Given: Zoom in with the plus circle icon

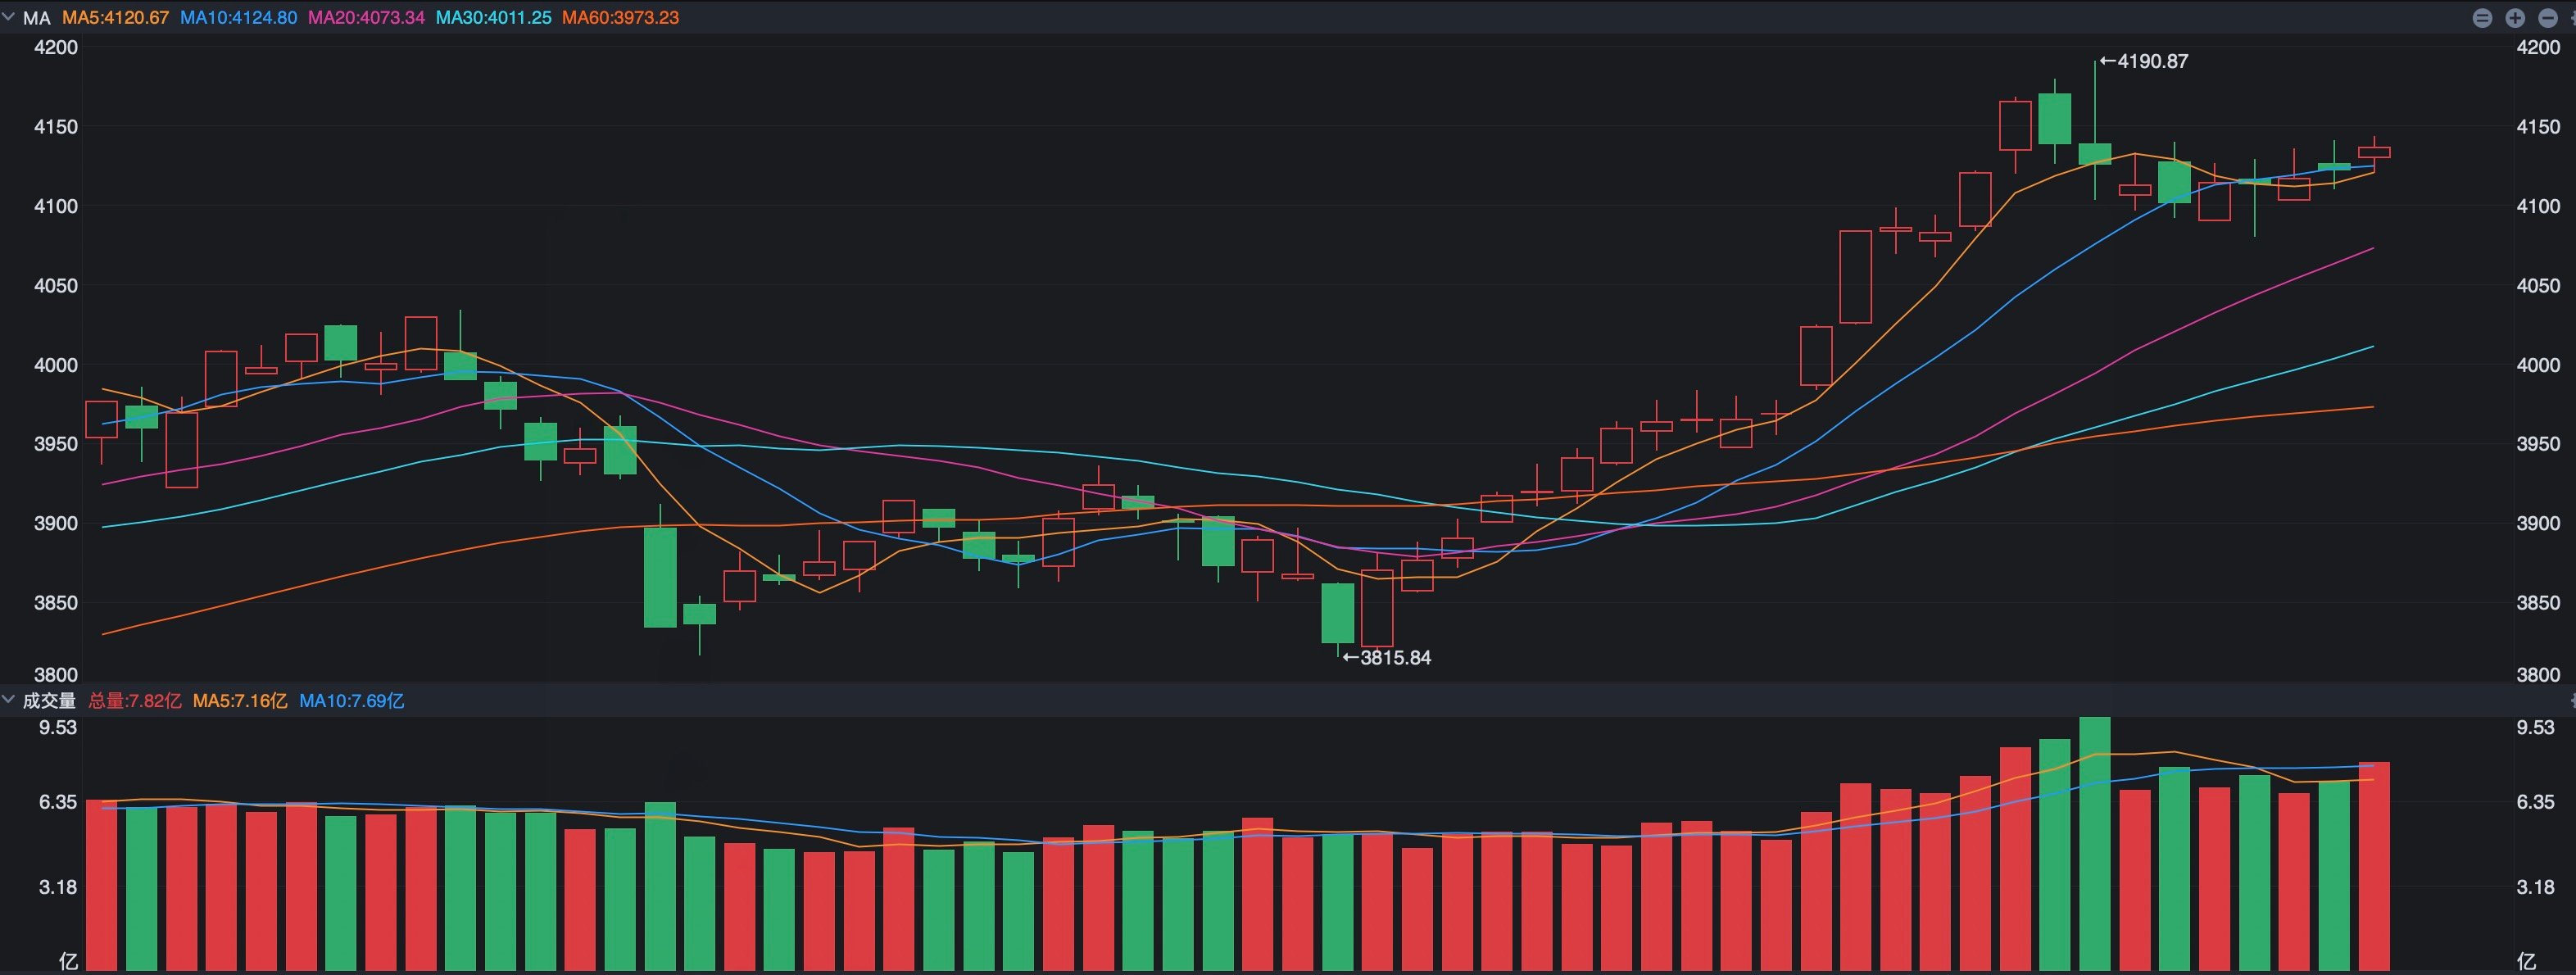Looking at the screenshot, I should click(2515, 18).
